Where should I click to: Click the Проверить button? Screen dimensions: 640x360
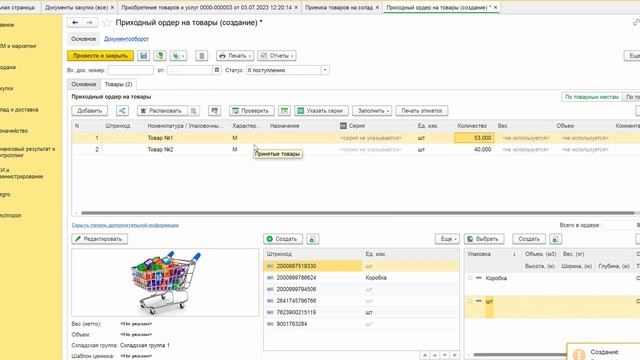pos(251,111)
